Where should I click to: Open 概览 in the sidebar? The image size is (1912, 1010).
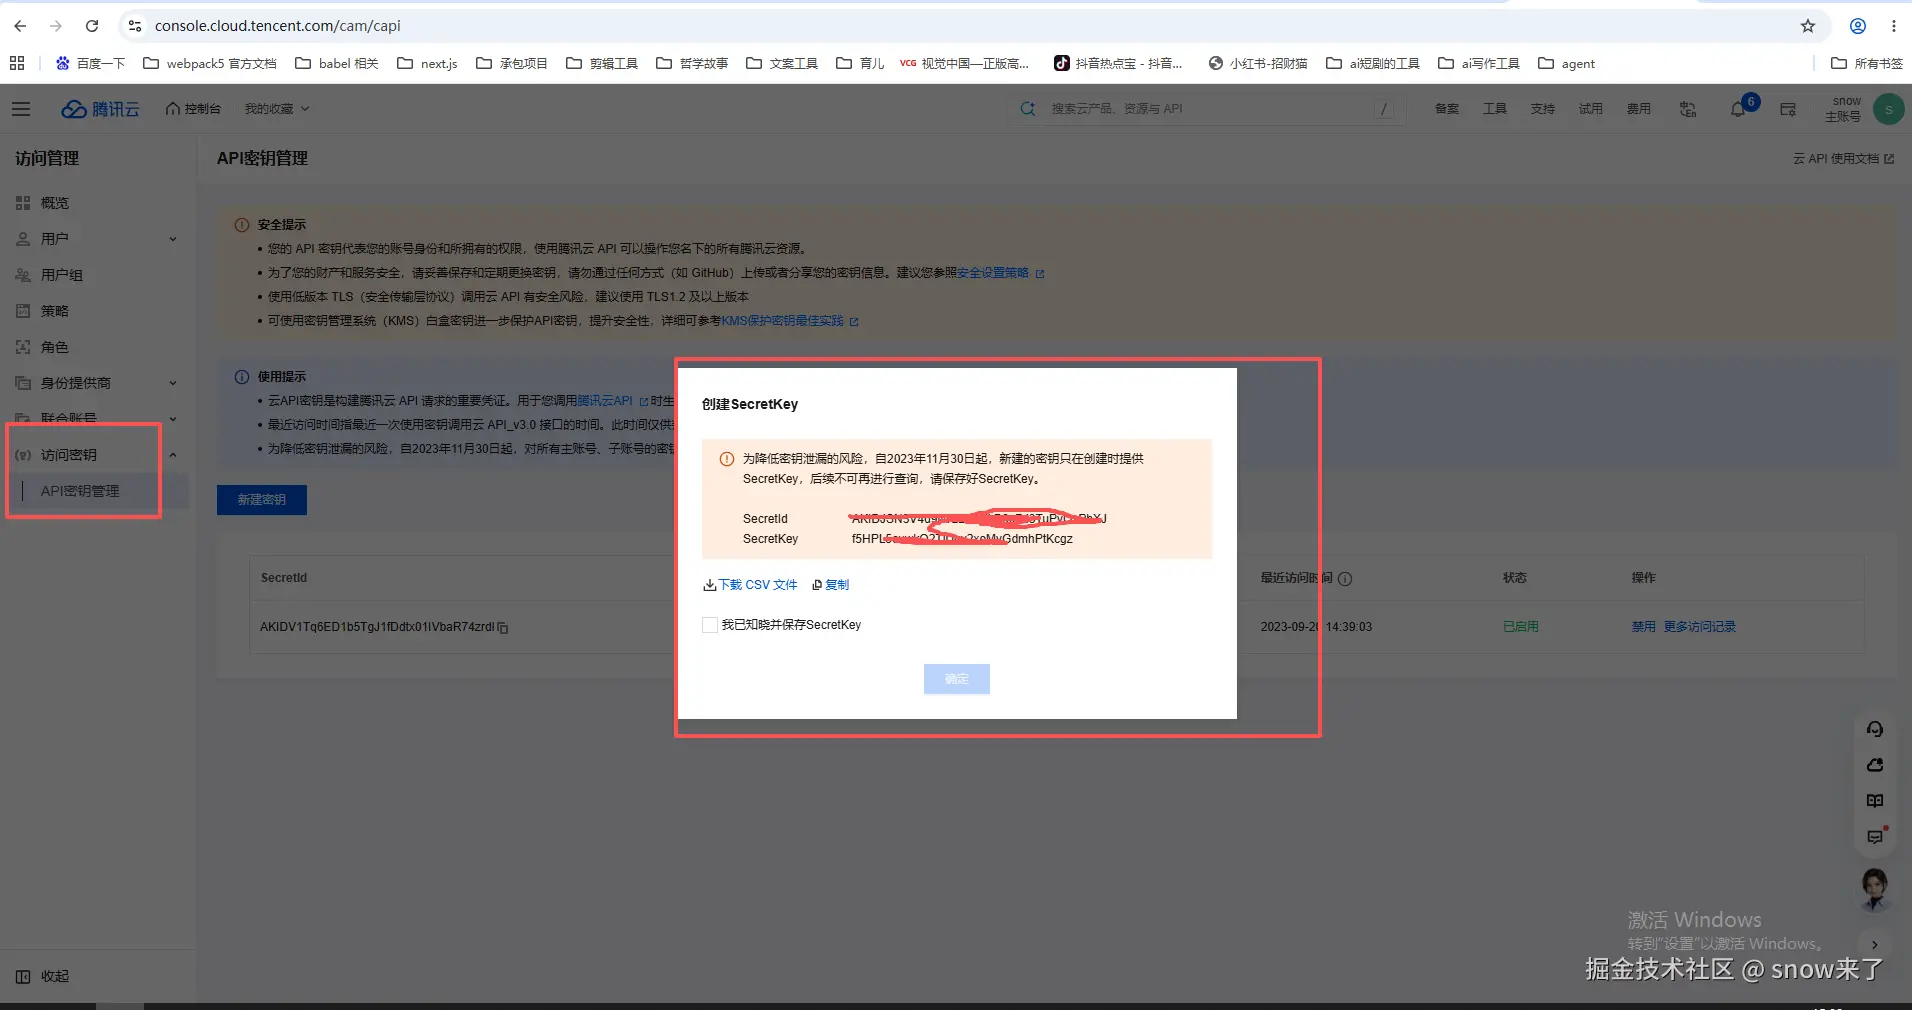[x=55, y=203]
